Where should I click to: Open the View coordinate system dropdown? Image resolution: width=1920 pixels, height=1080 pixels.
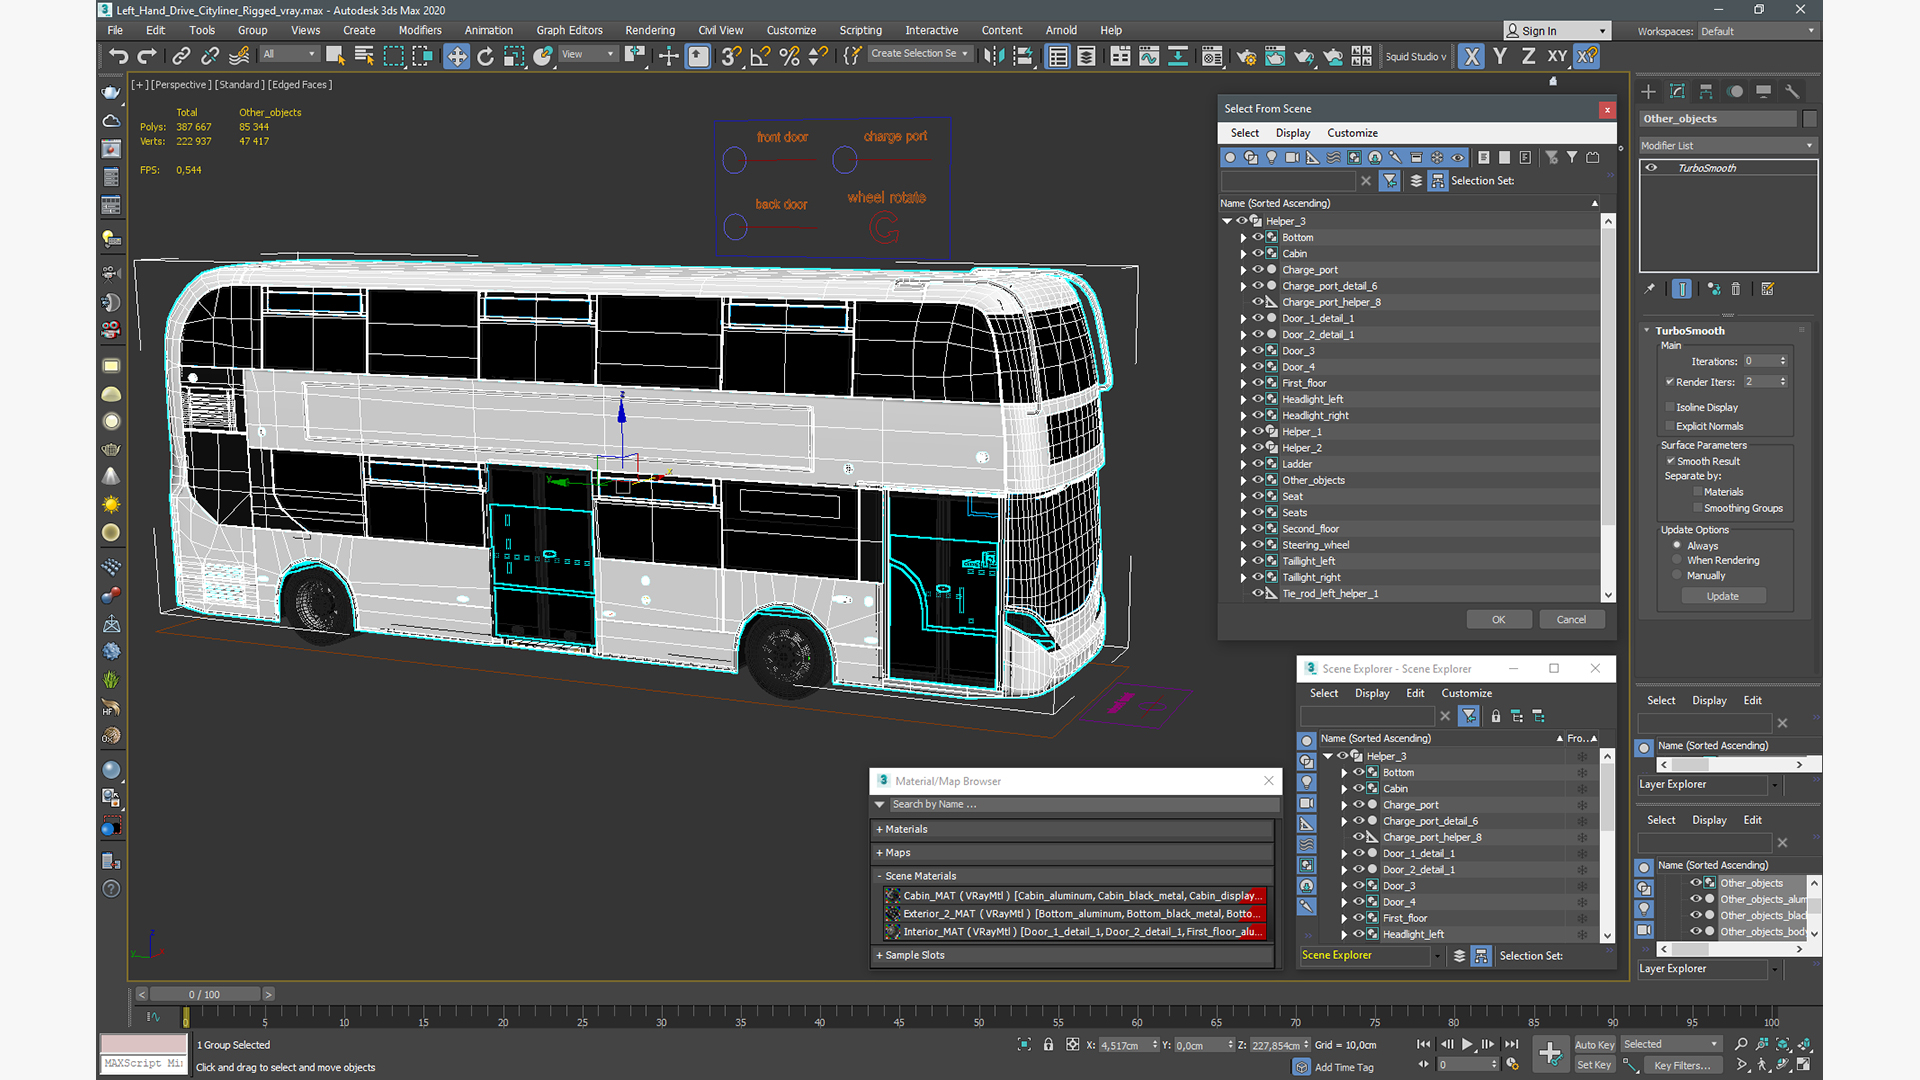(x=588, y=54)
